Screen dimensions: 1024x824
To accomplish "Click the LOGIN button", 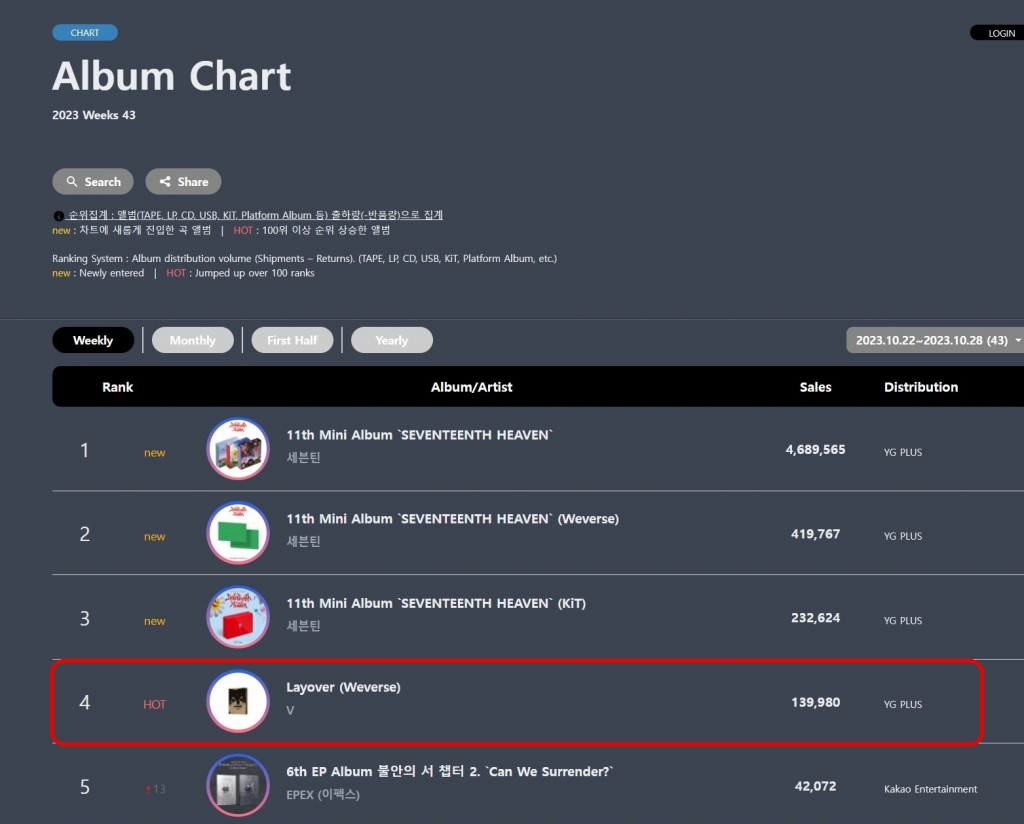I will (997, 33).
